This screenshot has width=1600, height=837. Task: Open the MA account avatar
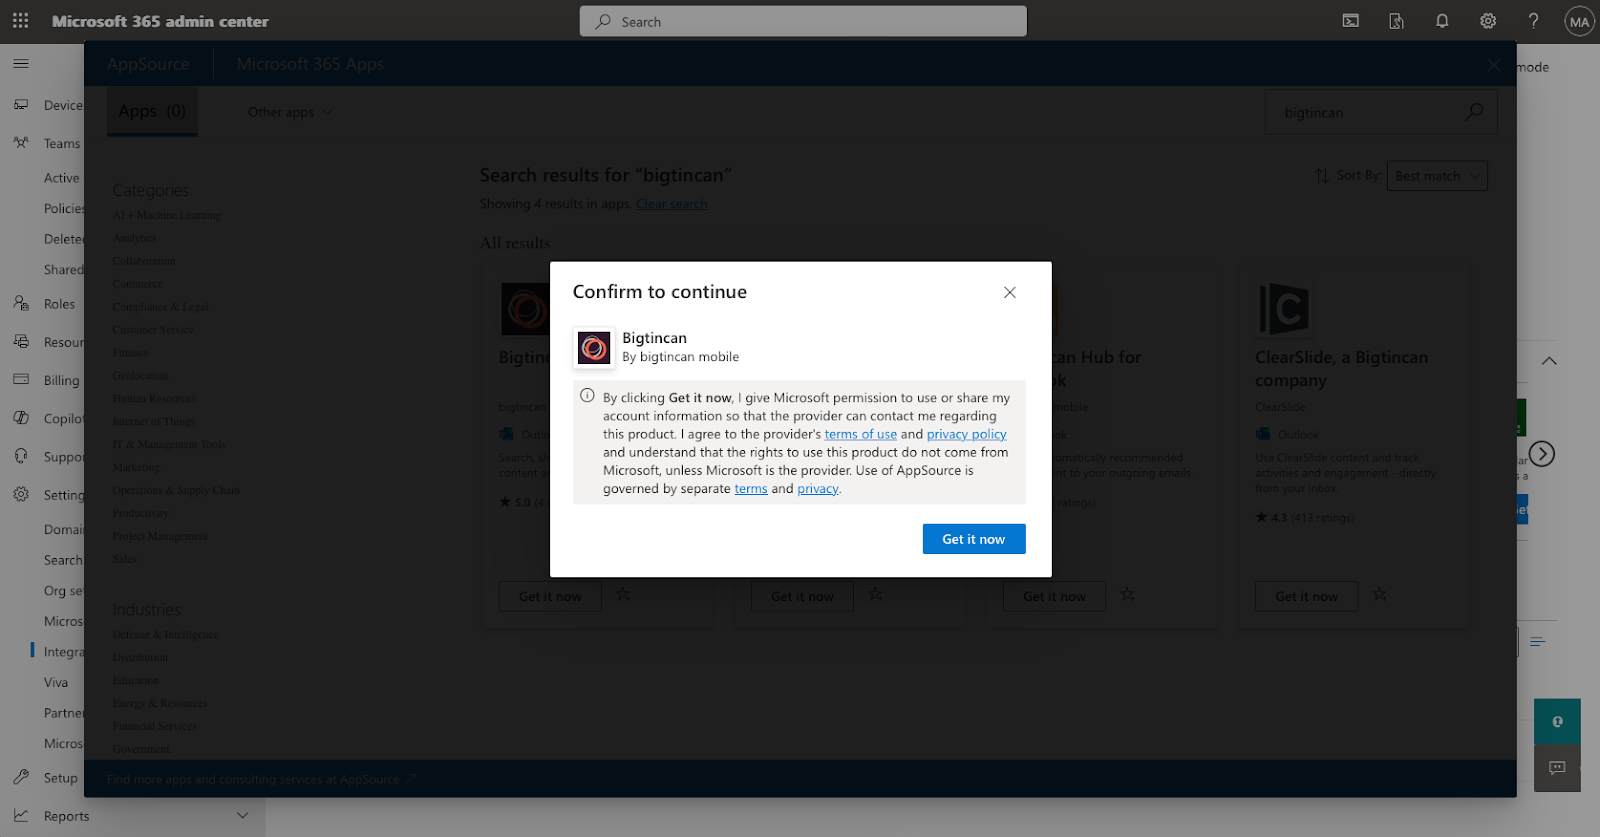pyautogui.click(x=1579, y=22)
